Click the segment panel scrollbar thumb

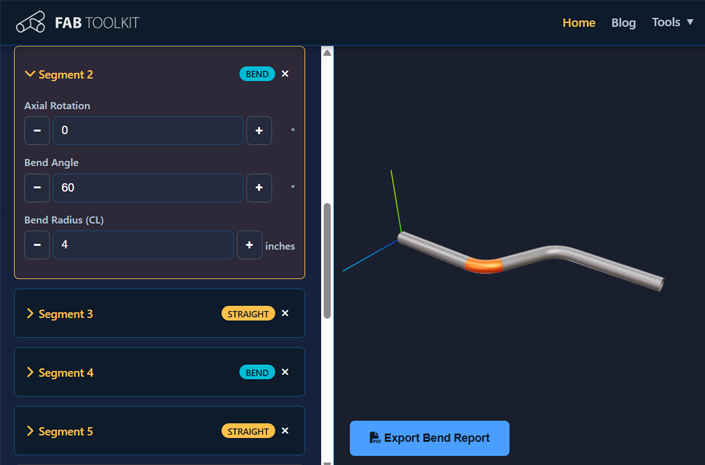[327, 261]
